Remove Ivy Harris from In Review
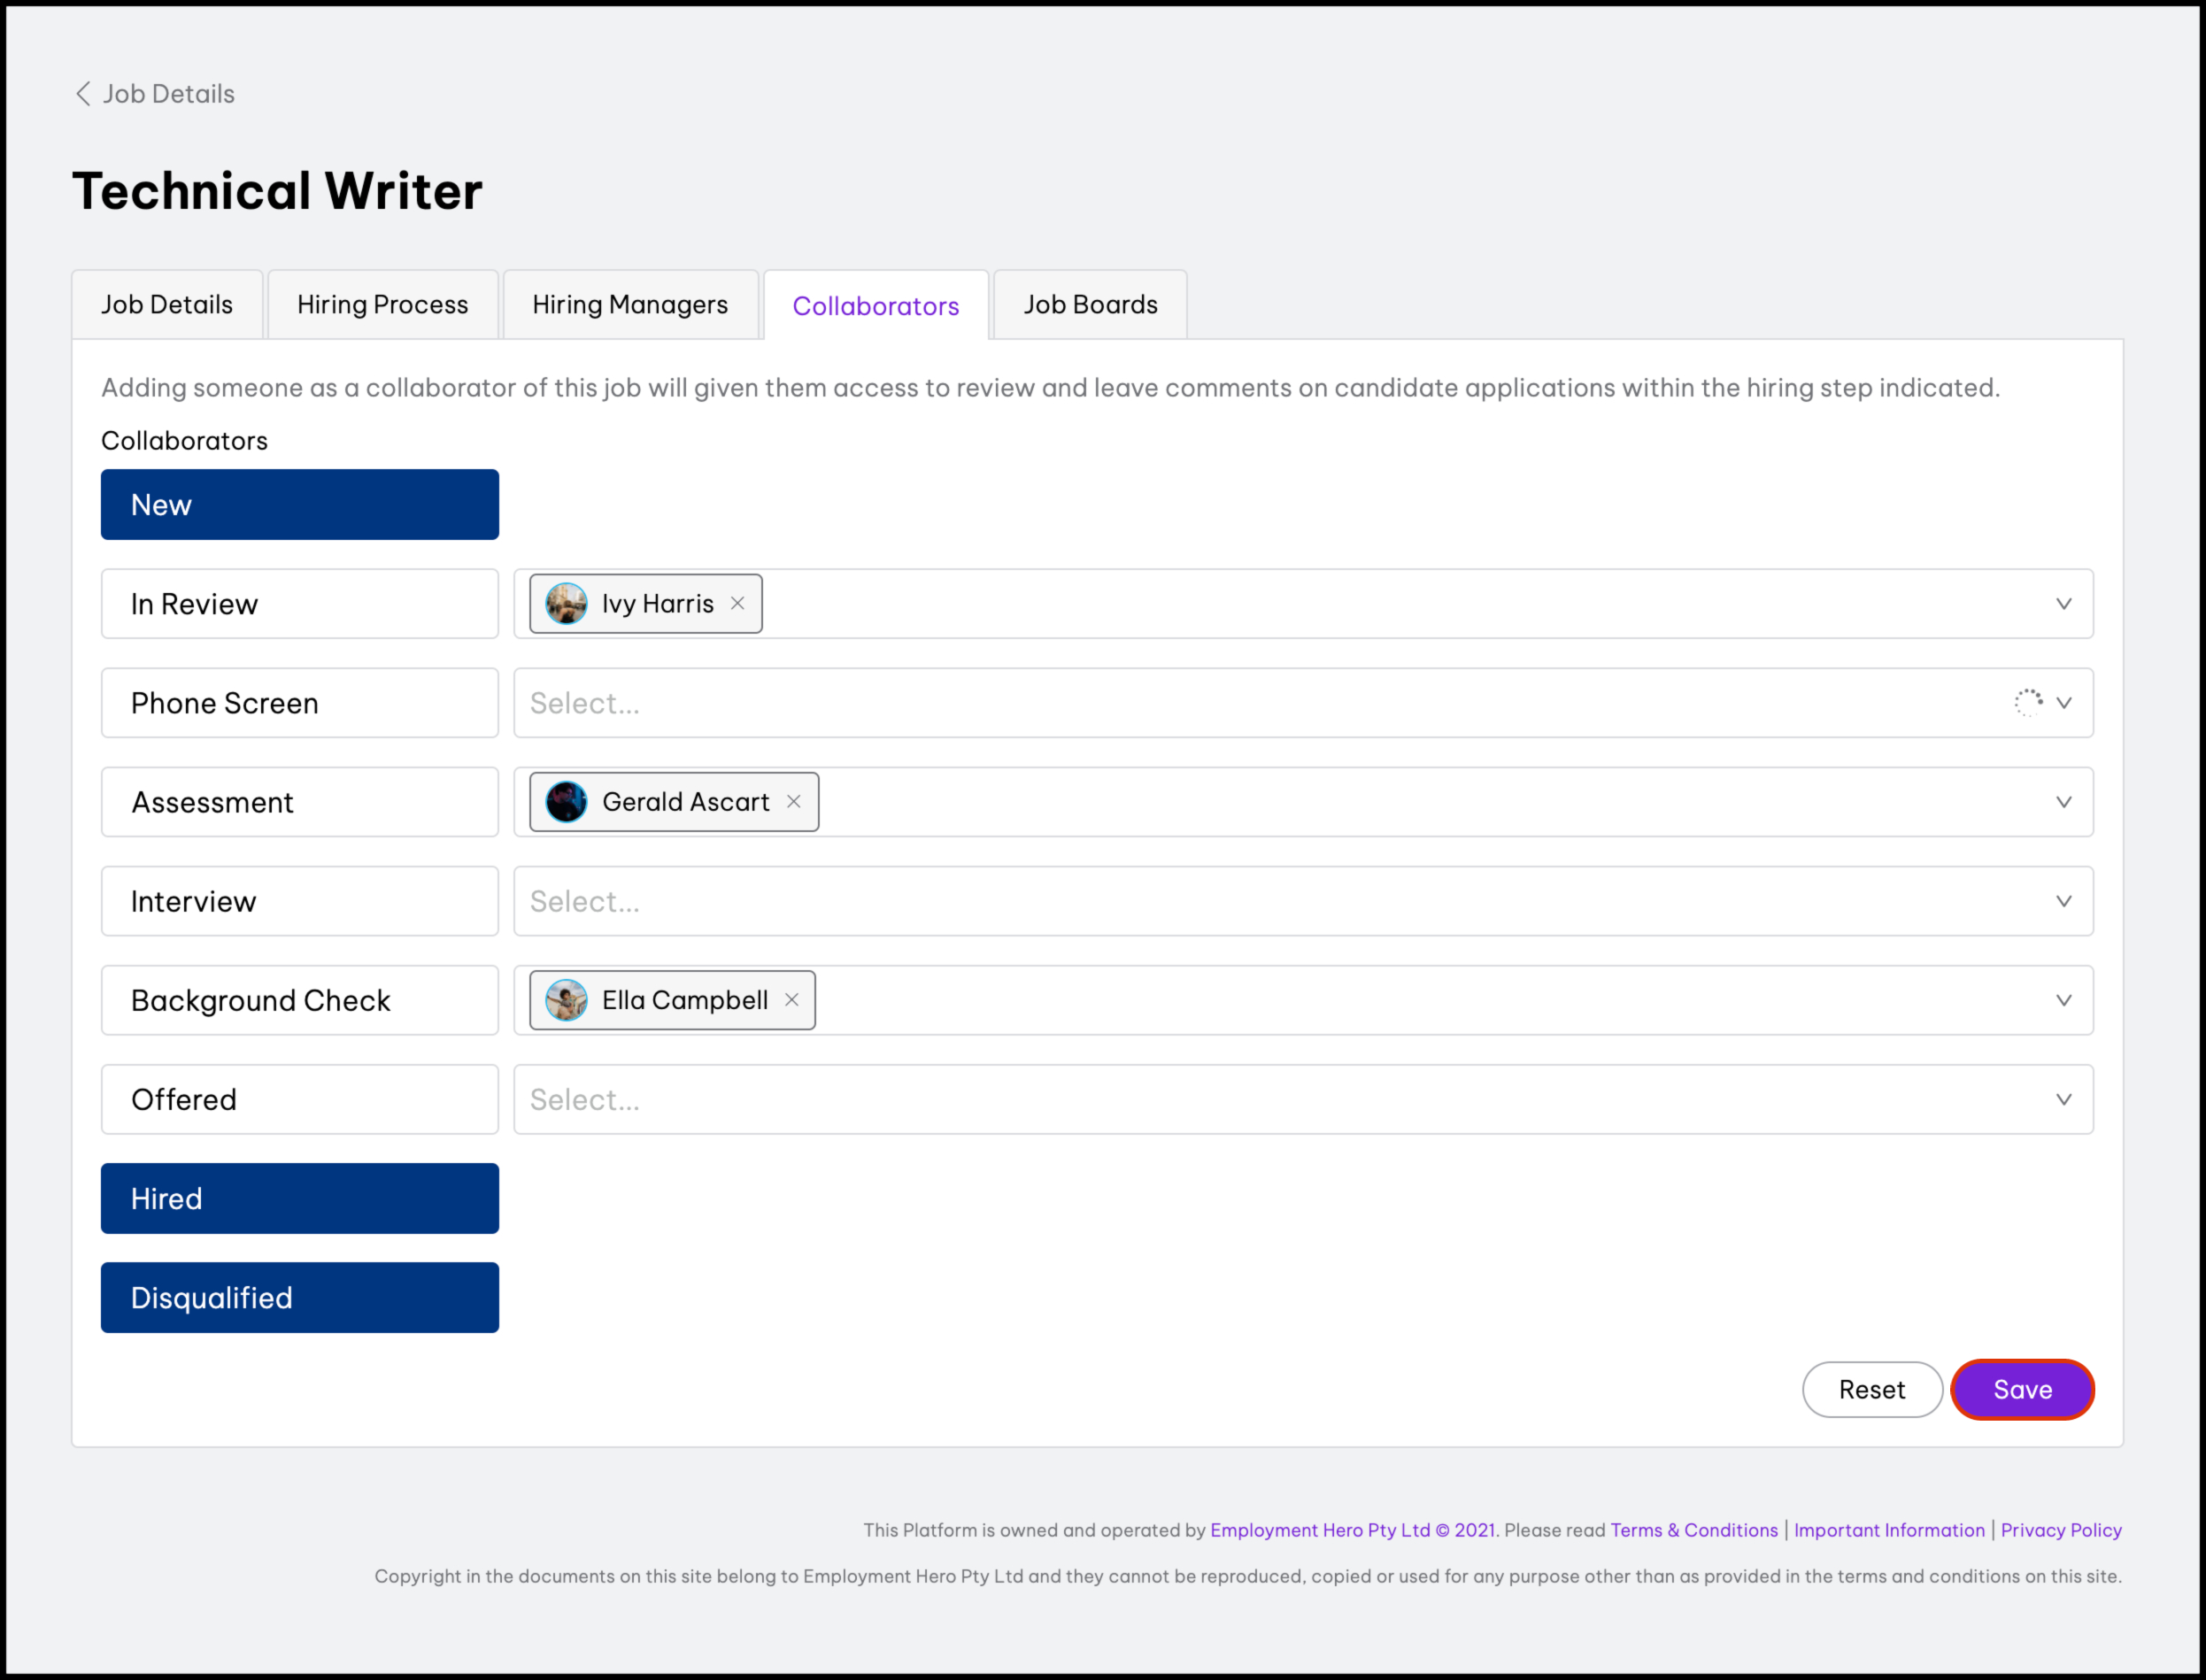Viewport: 2206px width, 1680px height. pyautogui.click(x=737, y=604)
